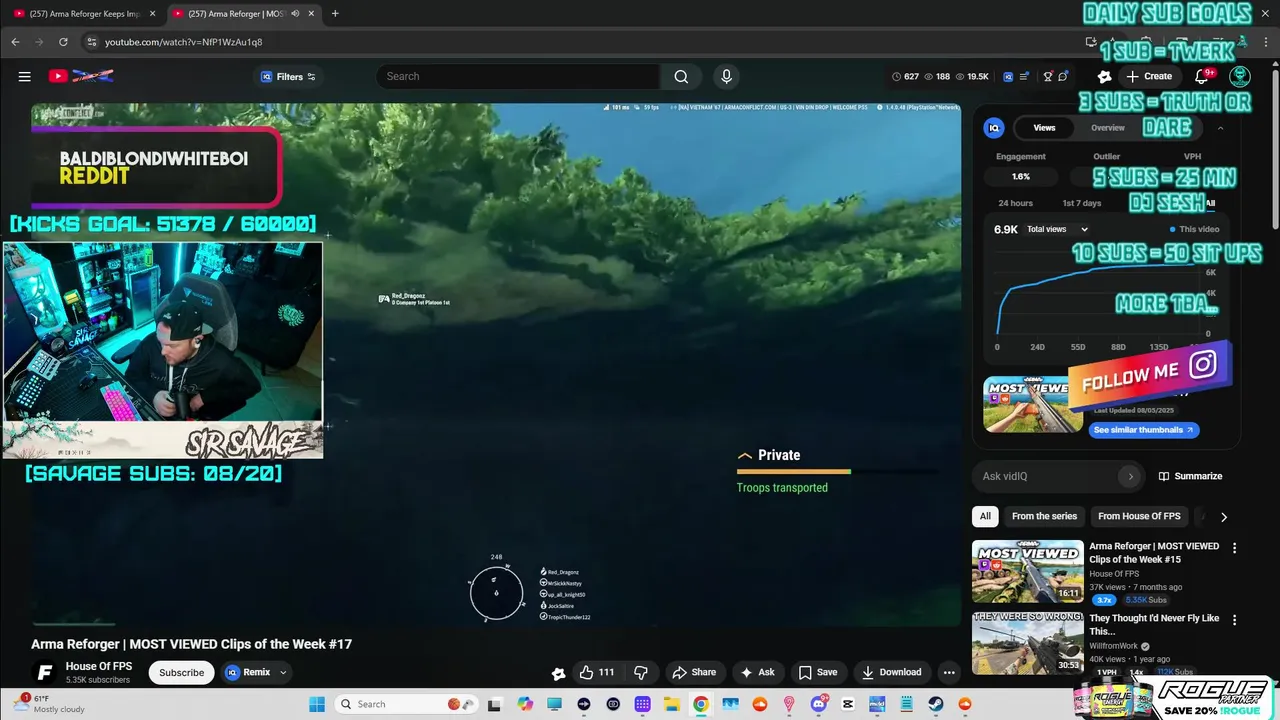Open the video title Clips of the Week #15
The image size is (1280, 720).
1154,553
